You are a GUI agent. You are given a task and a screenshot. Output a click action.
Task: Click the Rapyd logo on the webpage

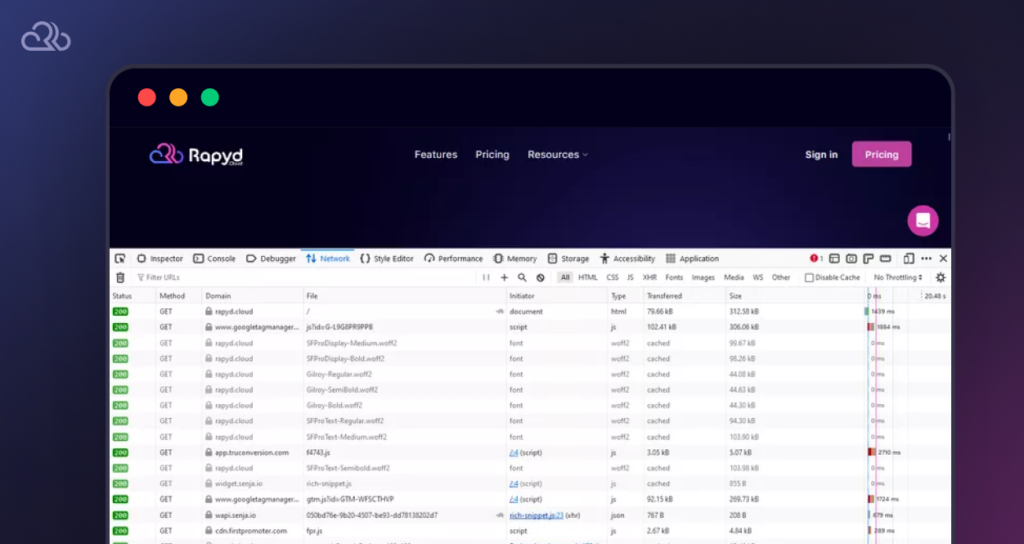[196, 155]
